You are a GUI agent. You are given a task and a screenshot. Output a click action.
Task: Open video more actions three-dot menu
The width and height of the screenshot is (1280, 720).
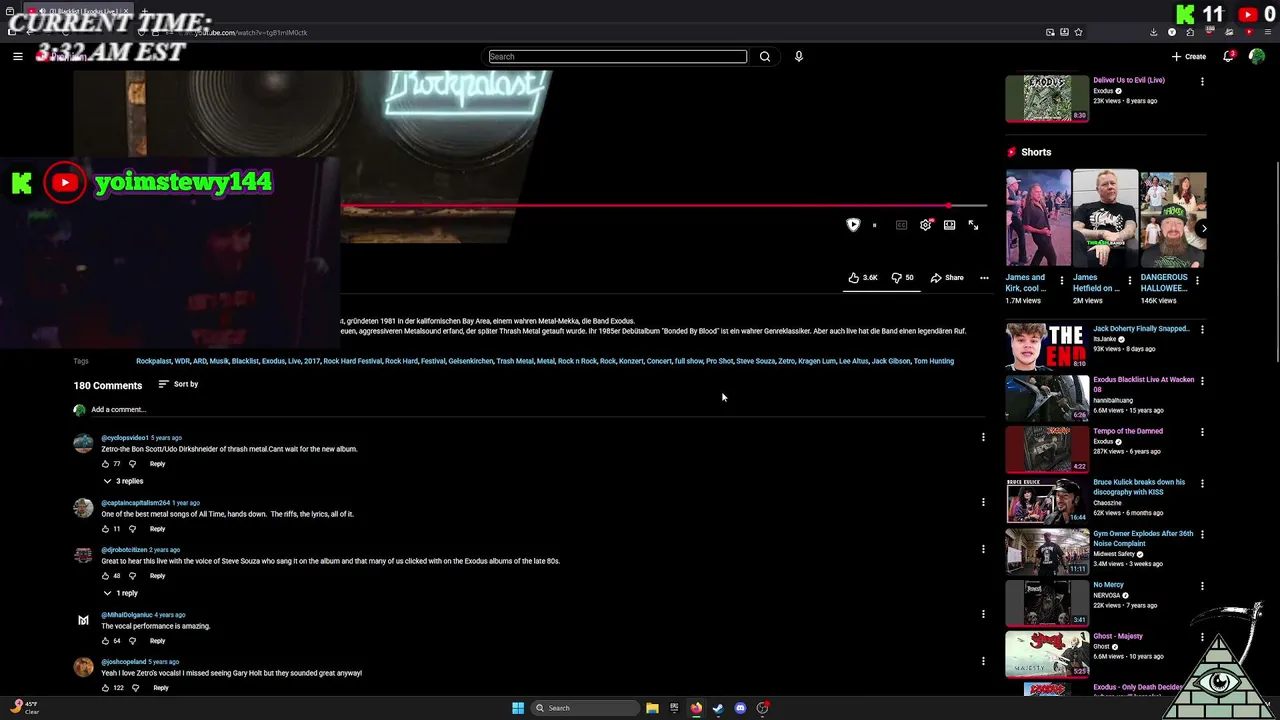coord(984,277)
